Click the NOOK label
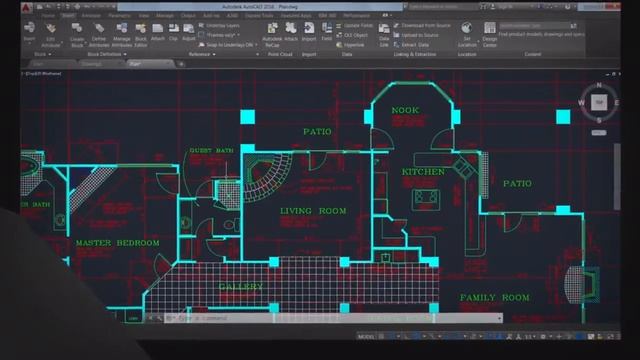 point(405,110)
